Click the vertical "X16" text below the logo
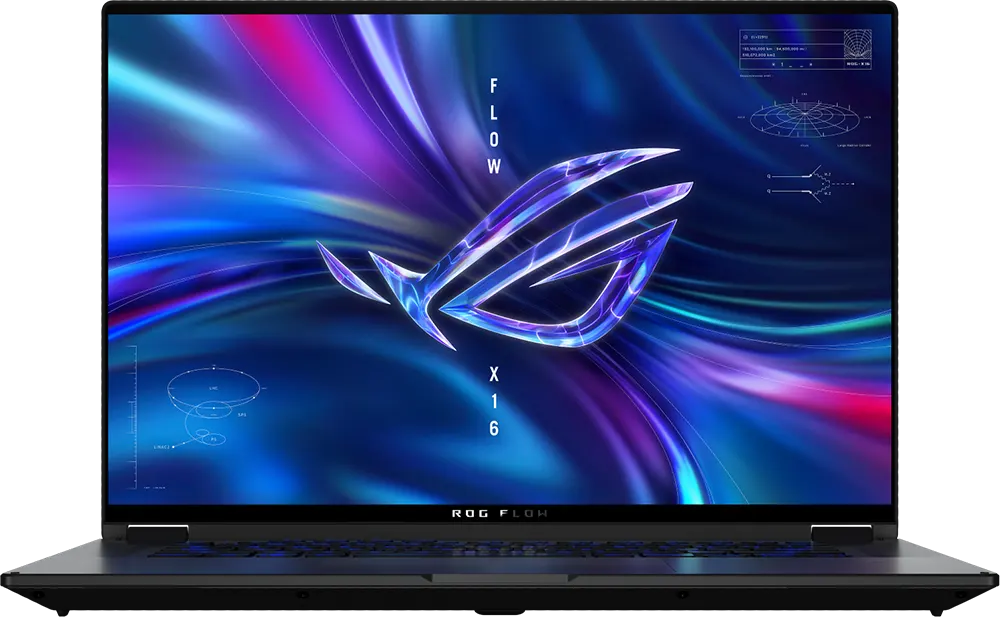The height and width of the screenshot is (617, 1000). click(494, 401)
